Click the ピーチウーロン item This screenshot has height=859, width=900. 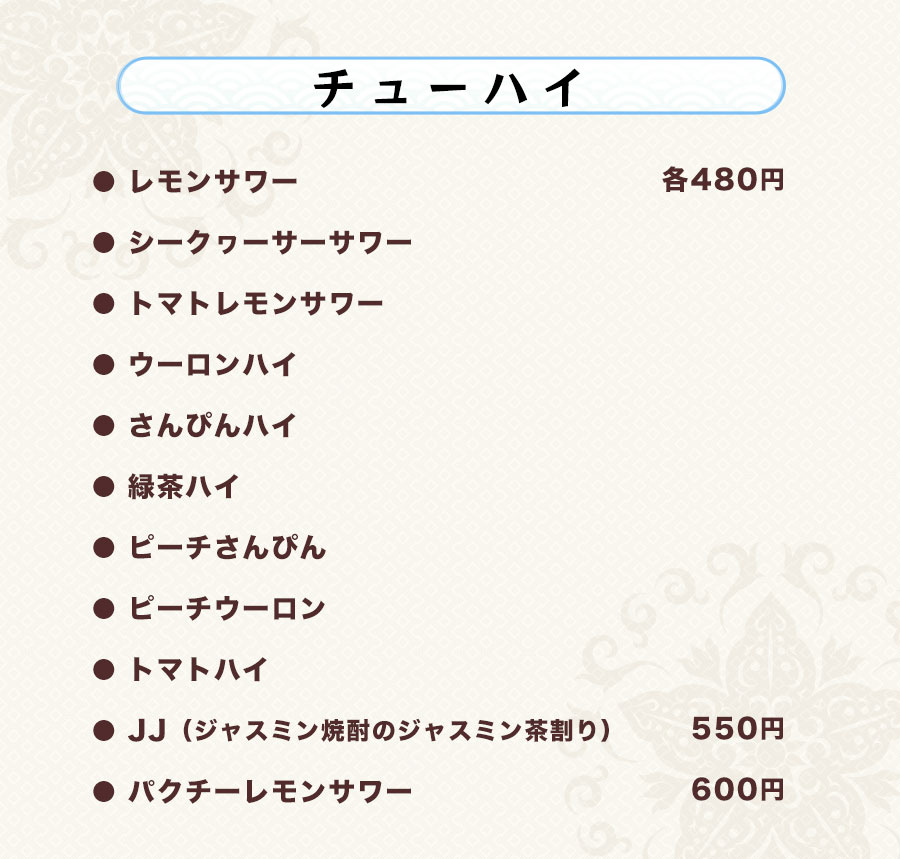point(227,609)
